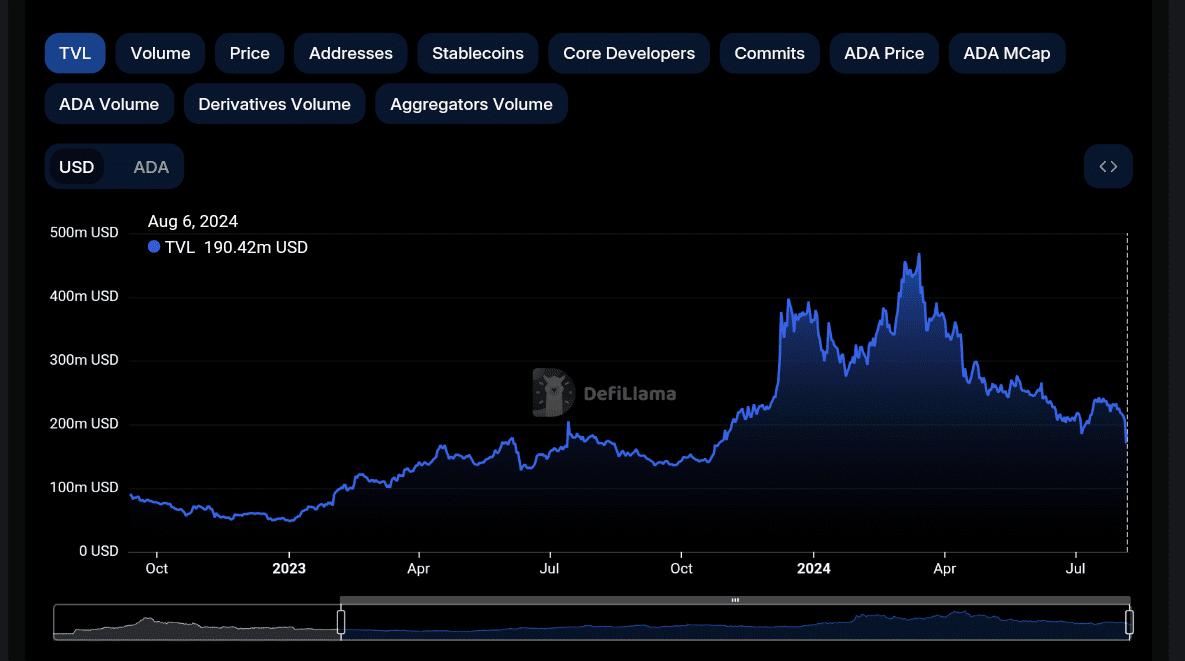Grab the middle brush grip dots
This screenshot has height=661, width=1185.
735,599
